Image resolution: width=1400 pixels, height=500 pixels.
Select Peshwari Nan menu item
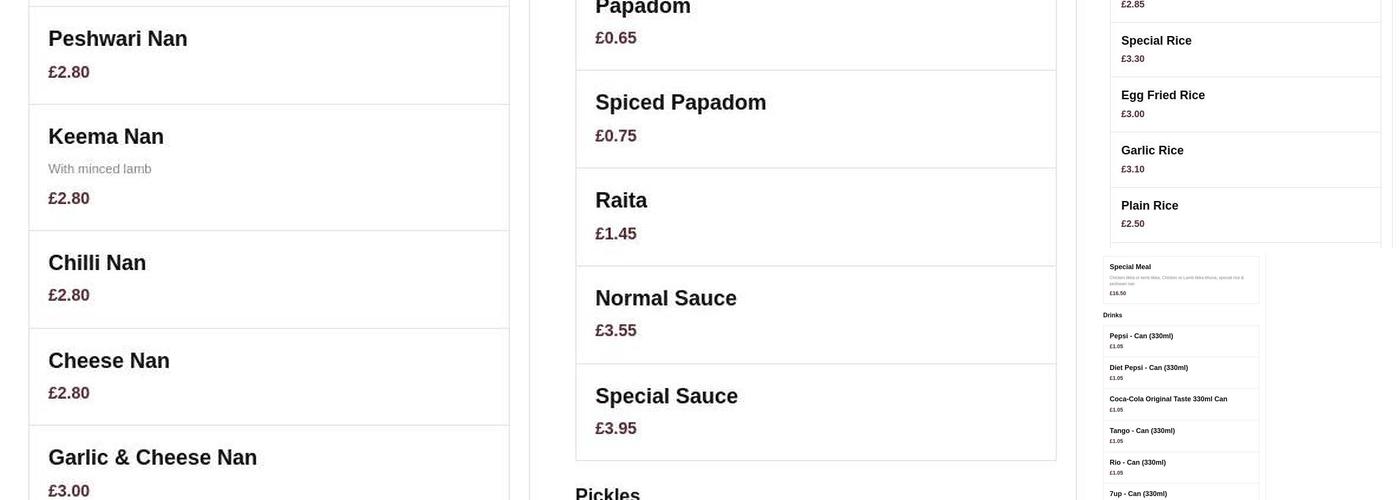268,55
